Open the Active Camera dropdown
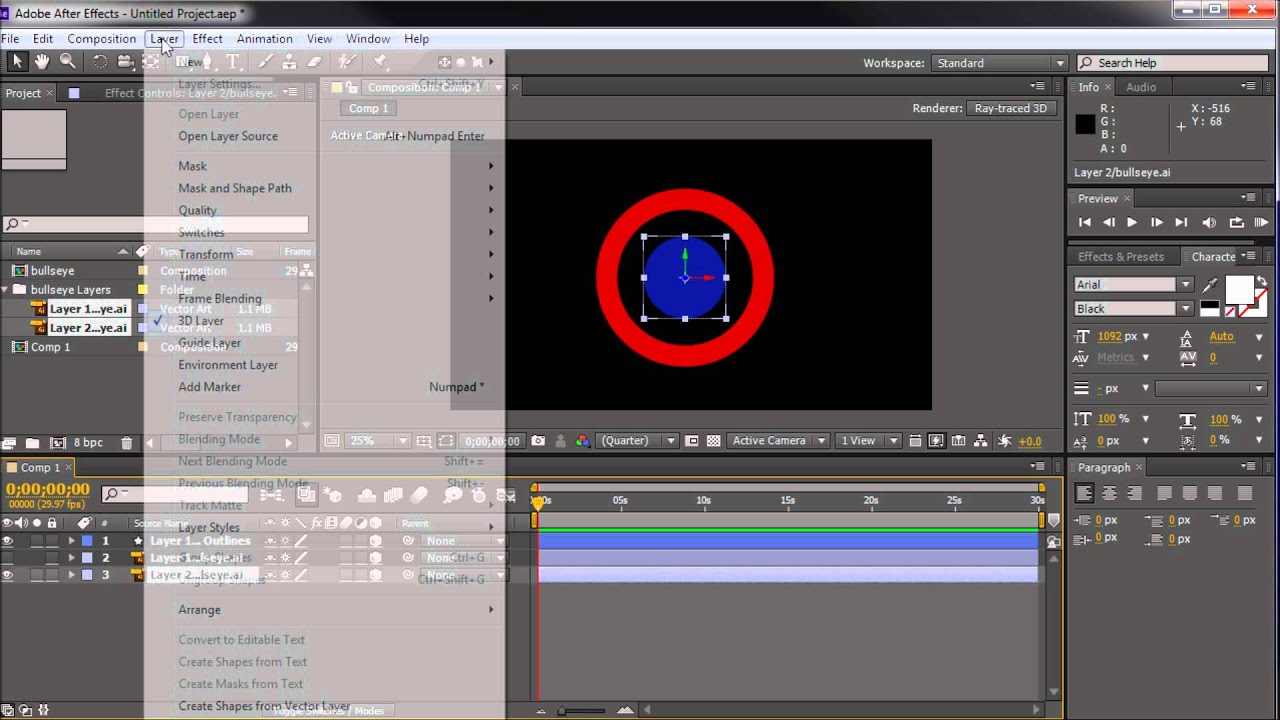 (x=778, y=441)
